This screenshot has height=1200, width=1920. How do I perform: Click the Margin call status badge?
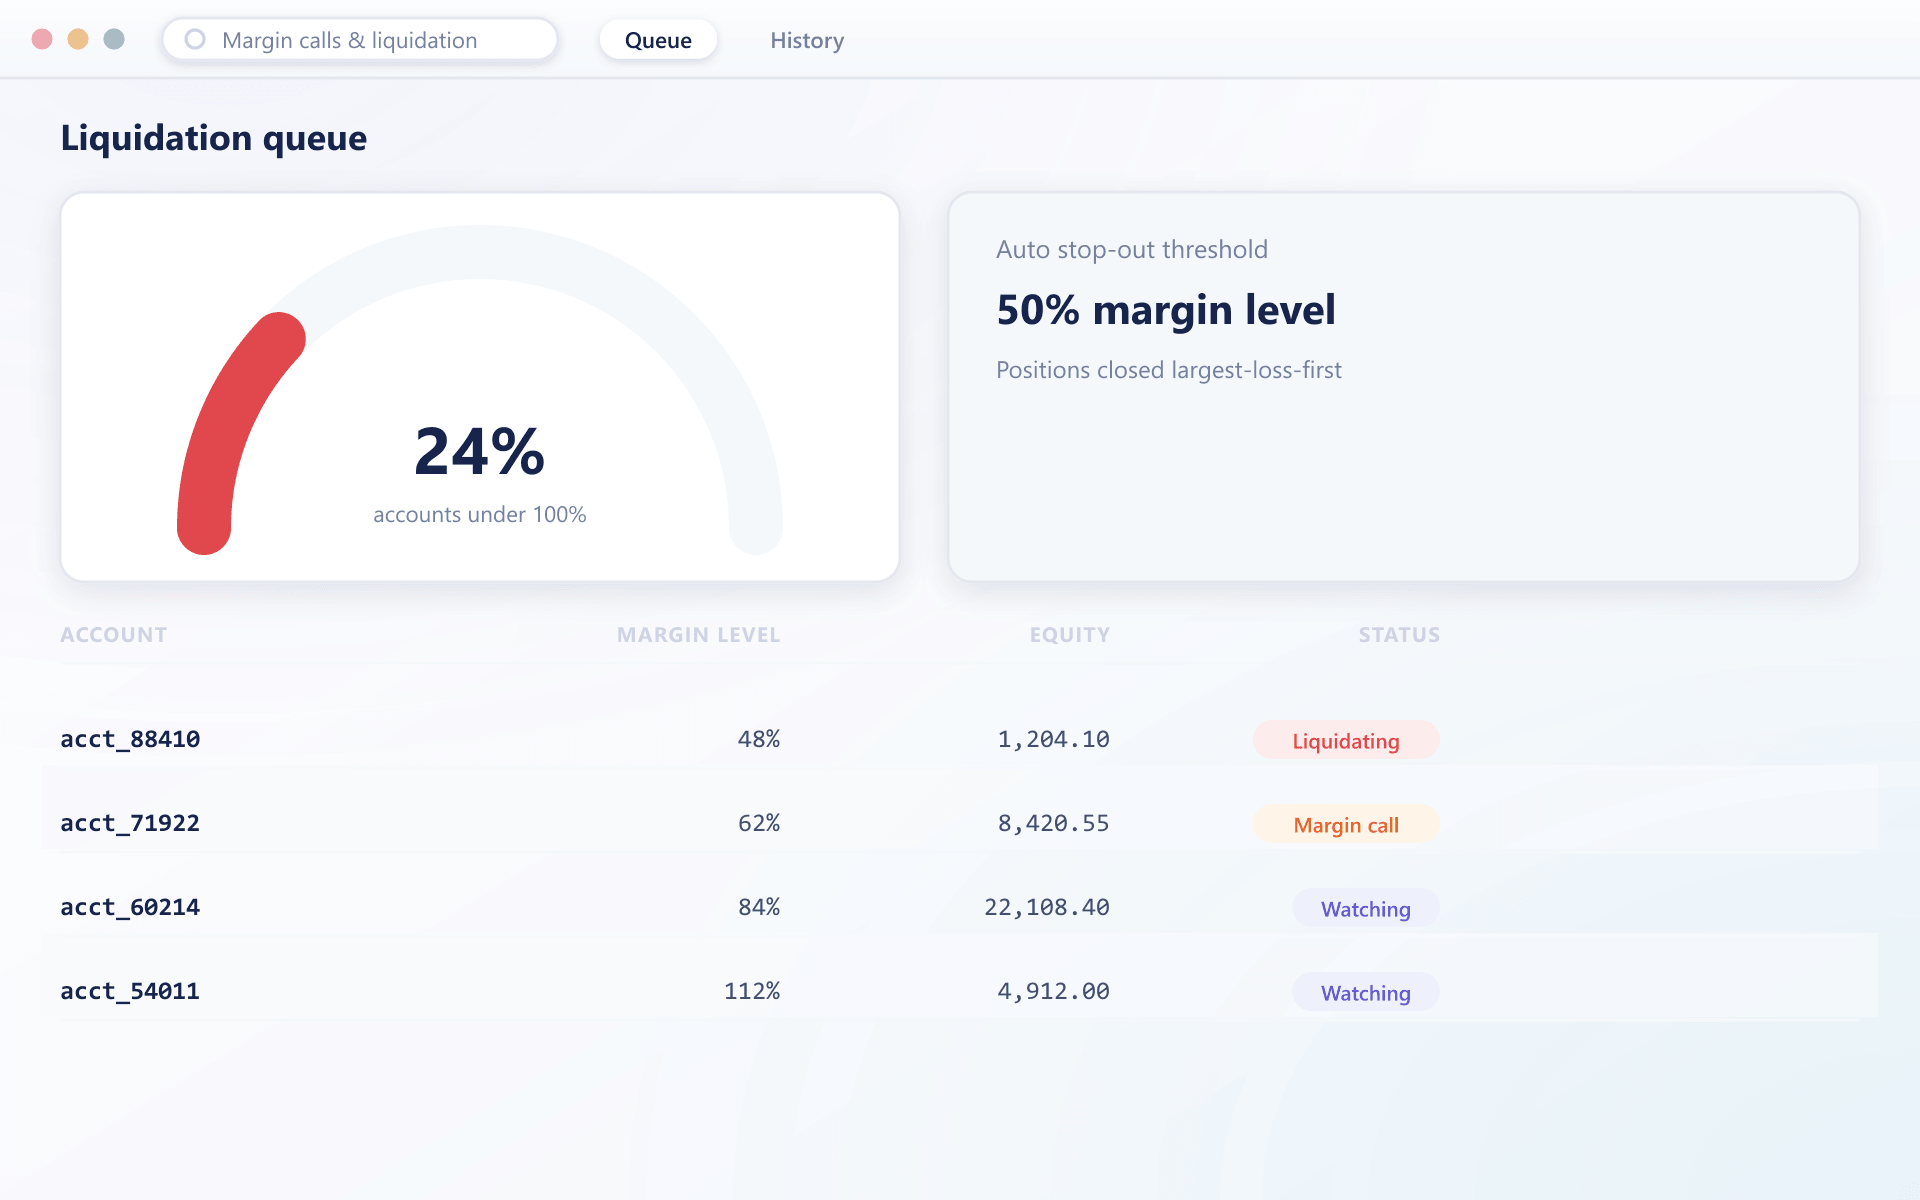[1346, 824]
